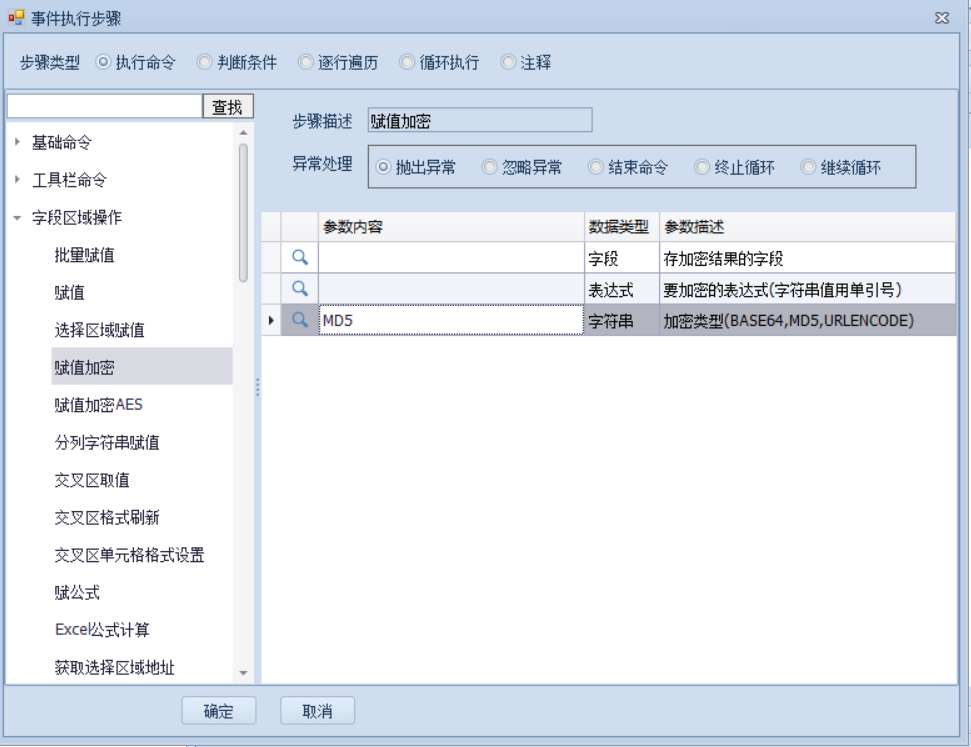Select the 循环执行 step type

[407, 62]
